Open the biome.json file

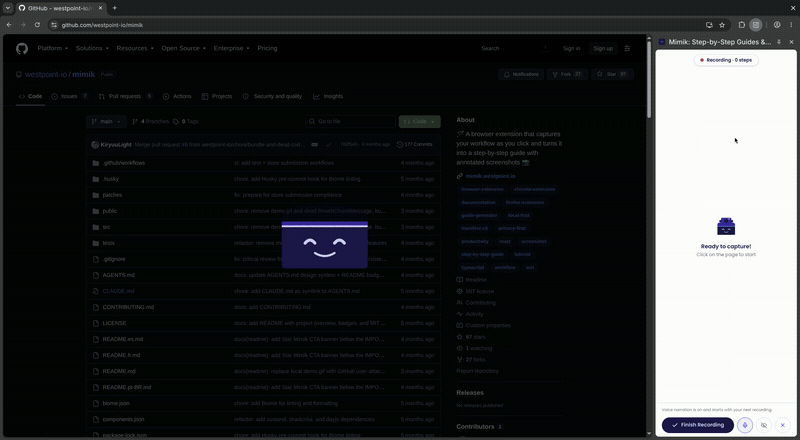[116, 403]
